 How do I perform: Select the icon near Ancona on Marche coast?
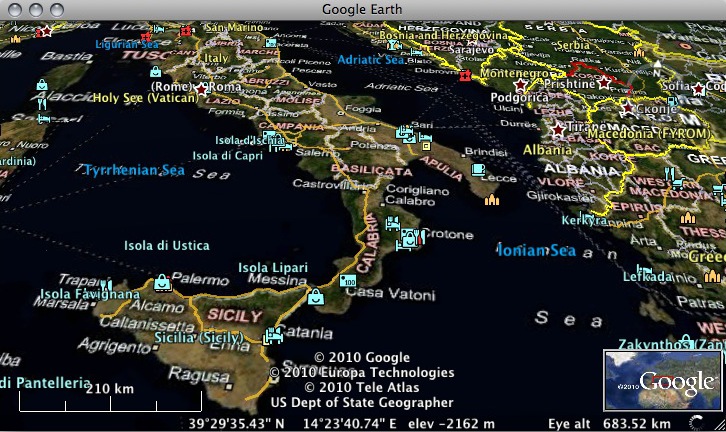click(271, 43)
